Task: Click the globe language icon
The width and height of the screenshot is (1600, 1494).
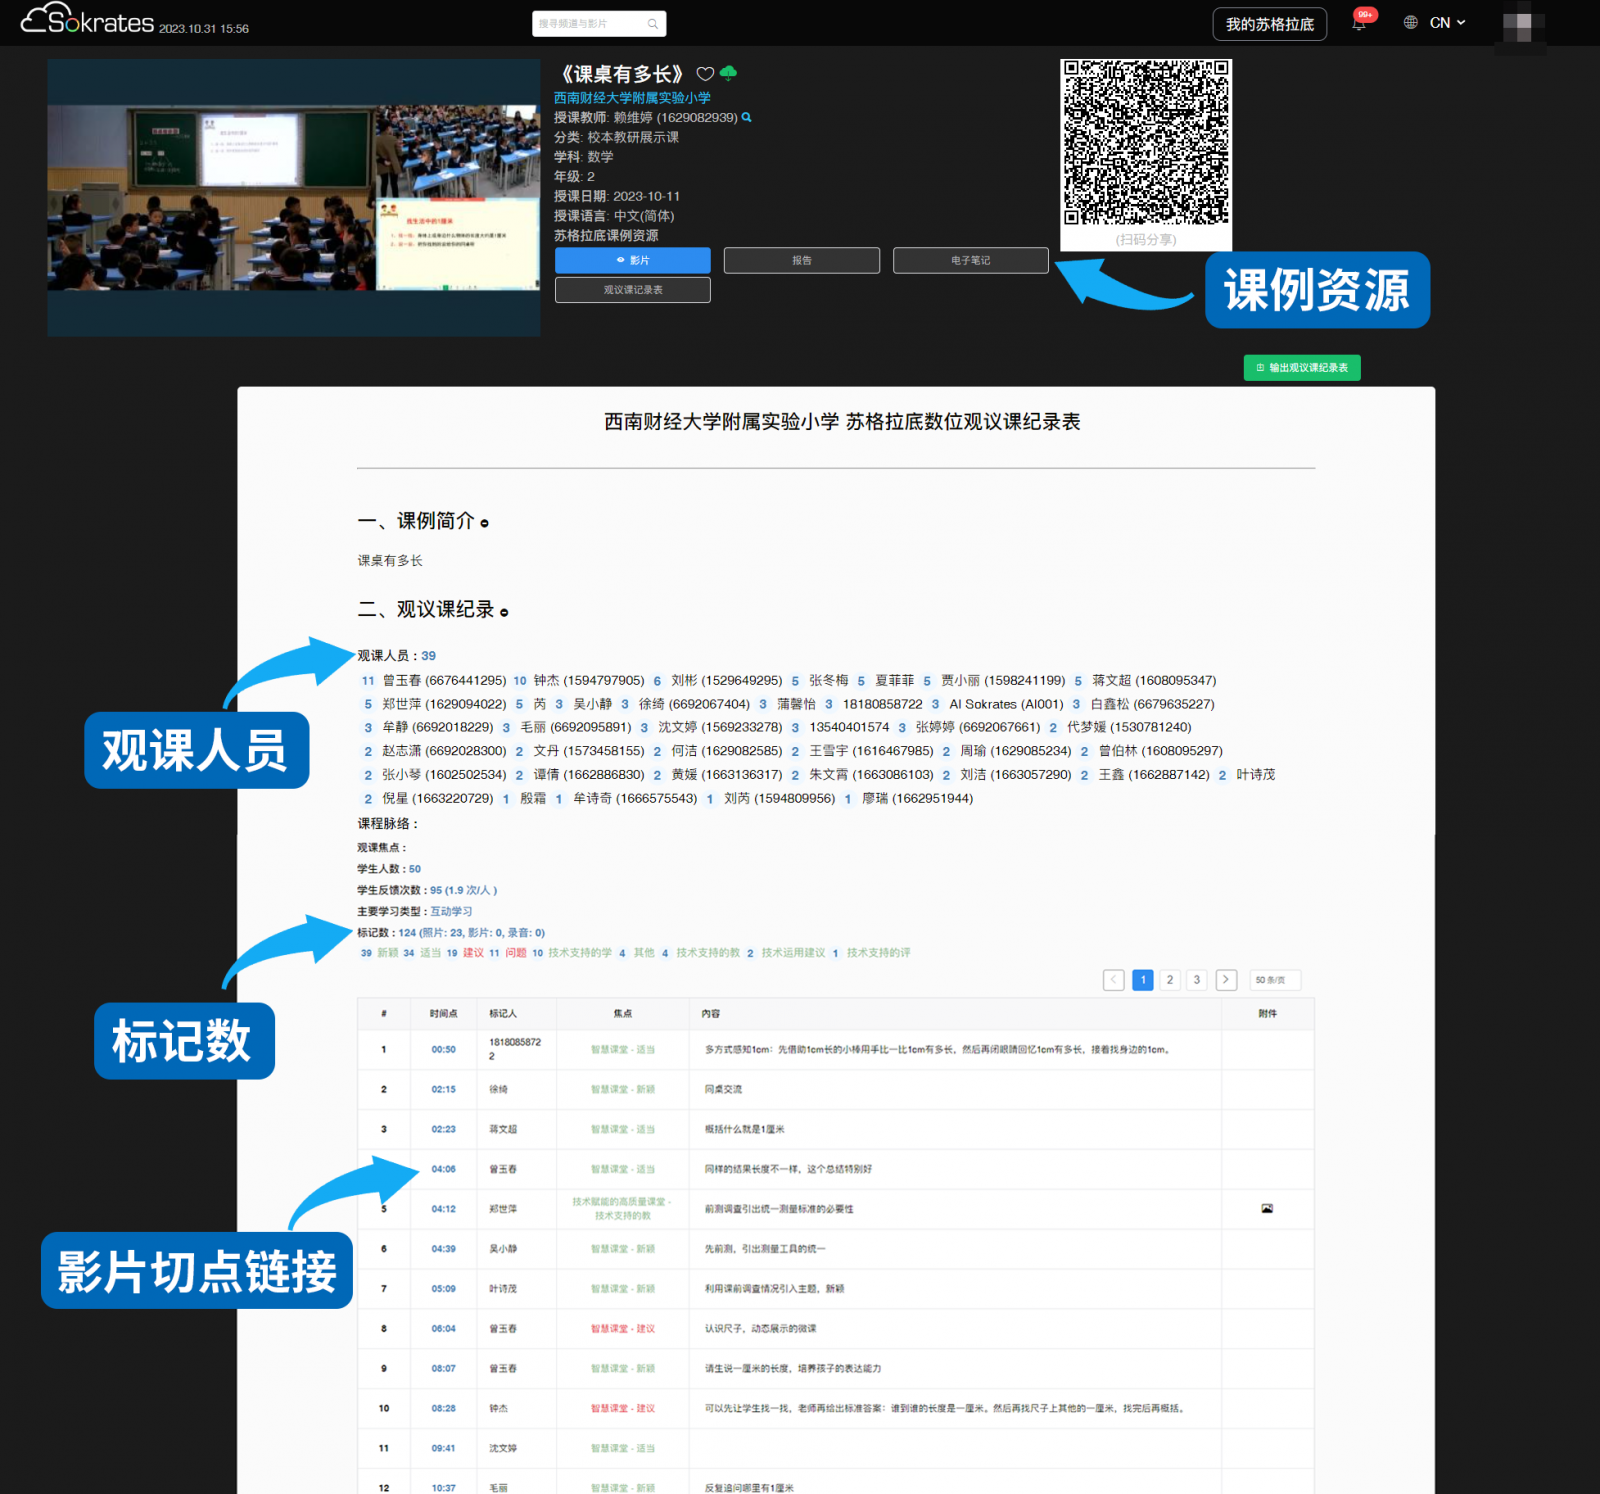Action: tap(1410, 23)
